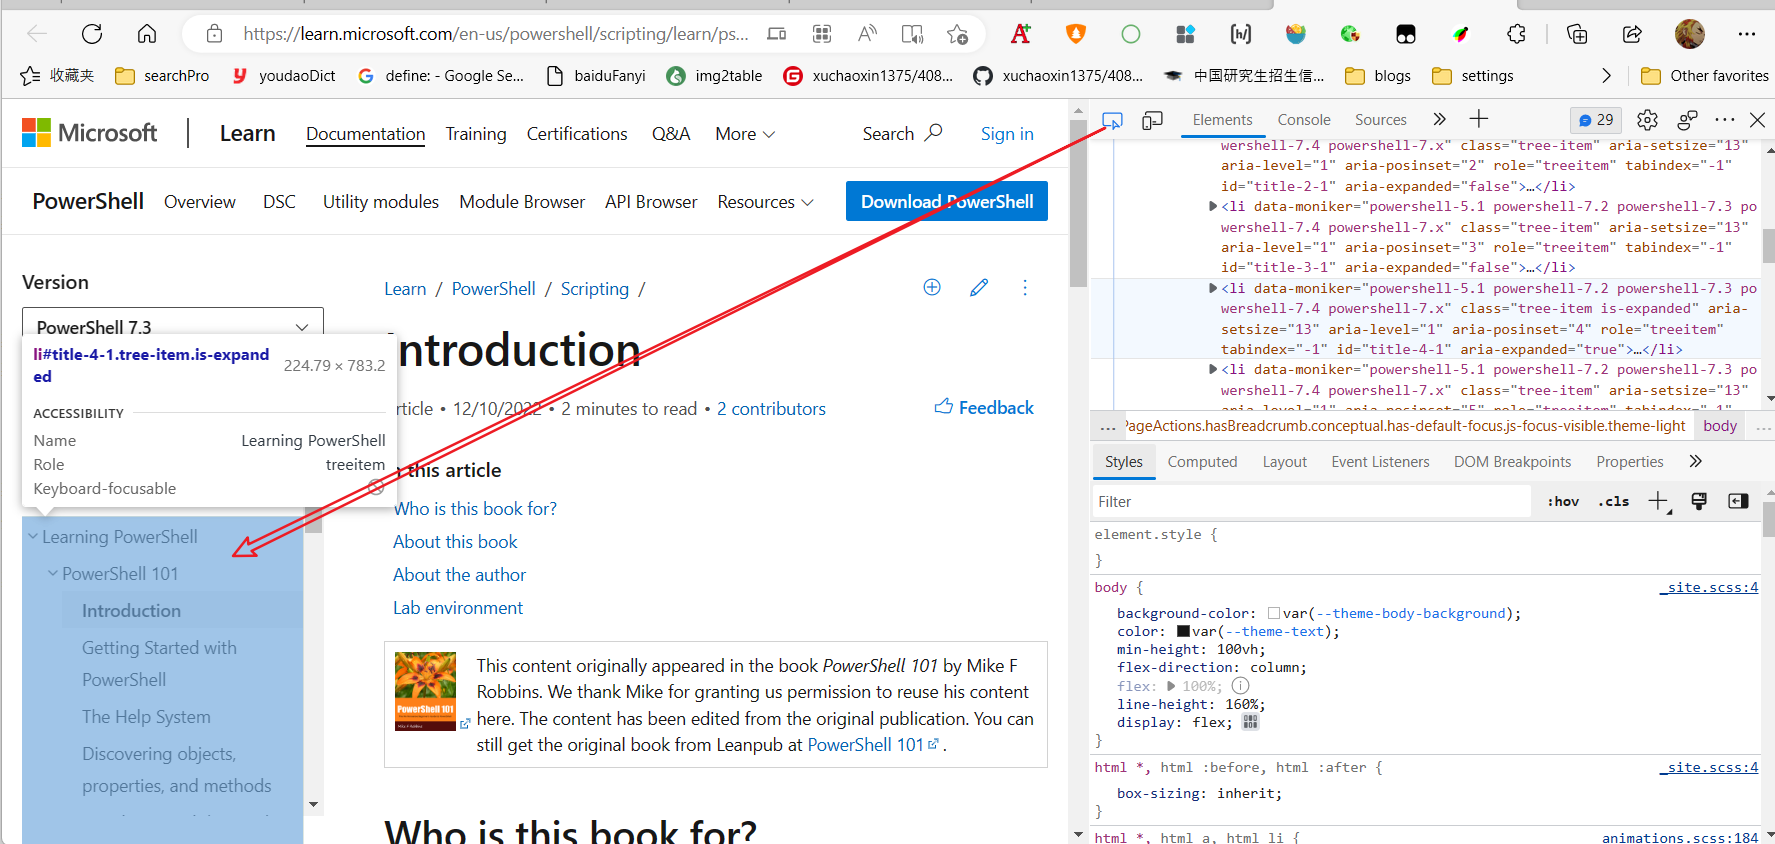This screenshot has width=1775, height=844.
Task: Open immersive reader book icon
Action: [x=912, y=34]
